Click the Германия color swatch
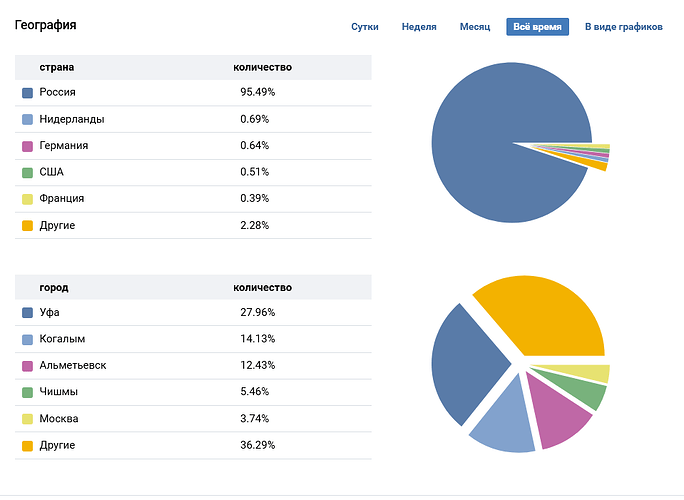The height and width of the screenshot is (500, 684). tap(27, 146)
